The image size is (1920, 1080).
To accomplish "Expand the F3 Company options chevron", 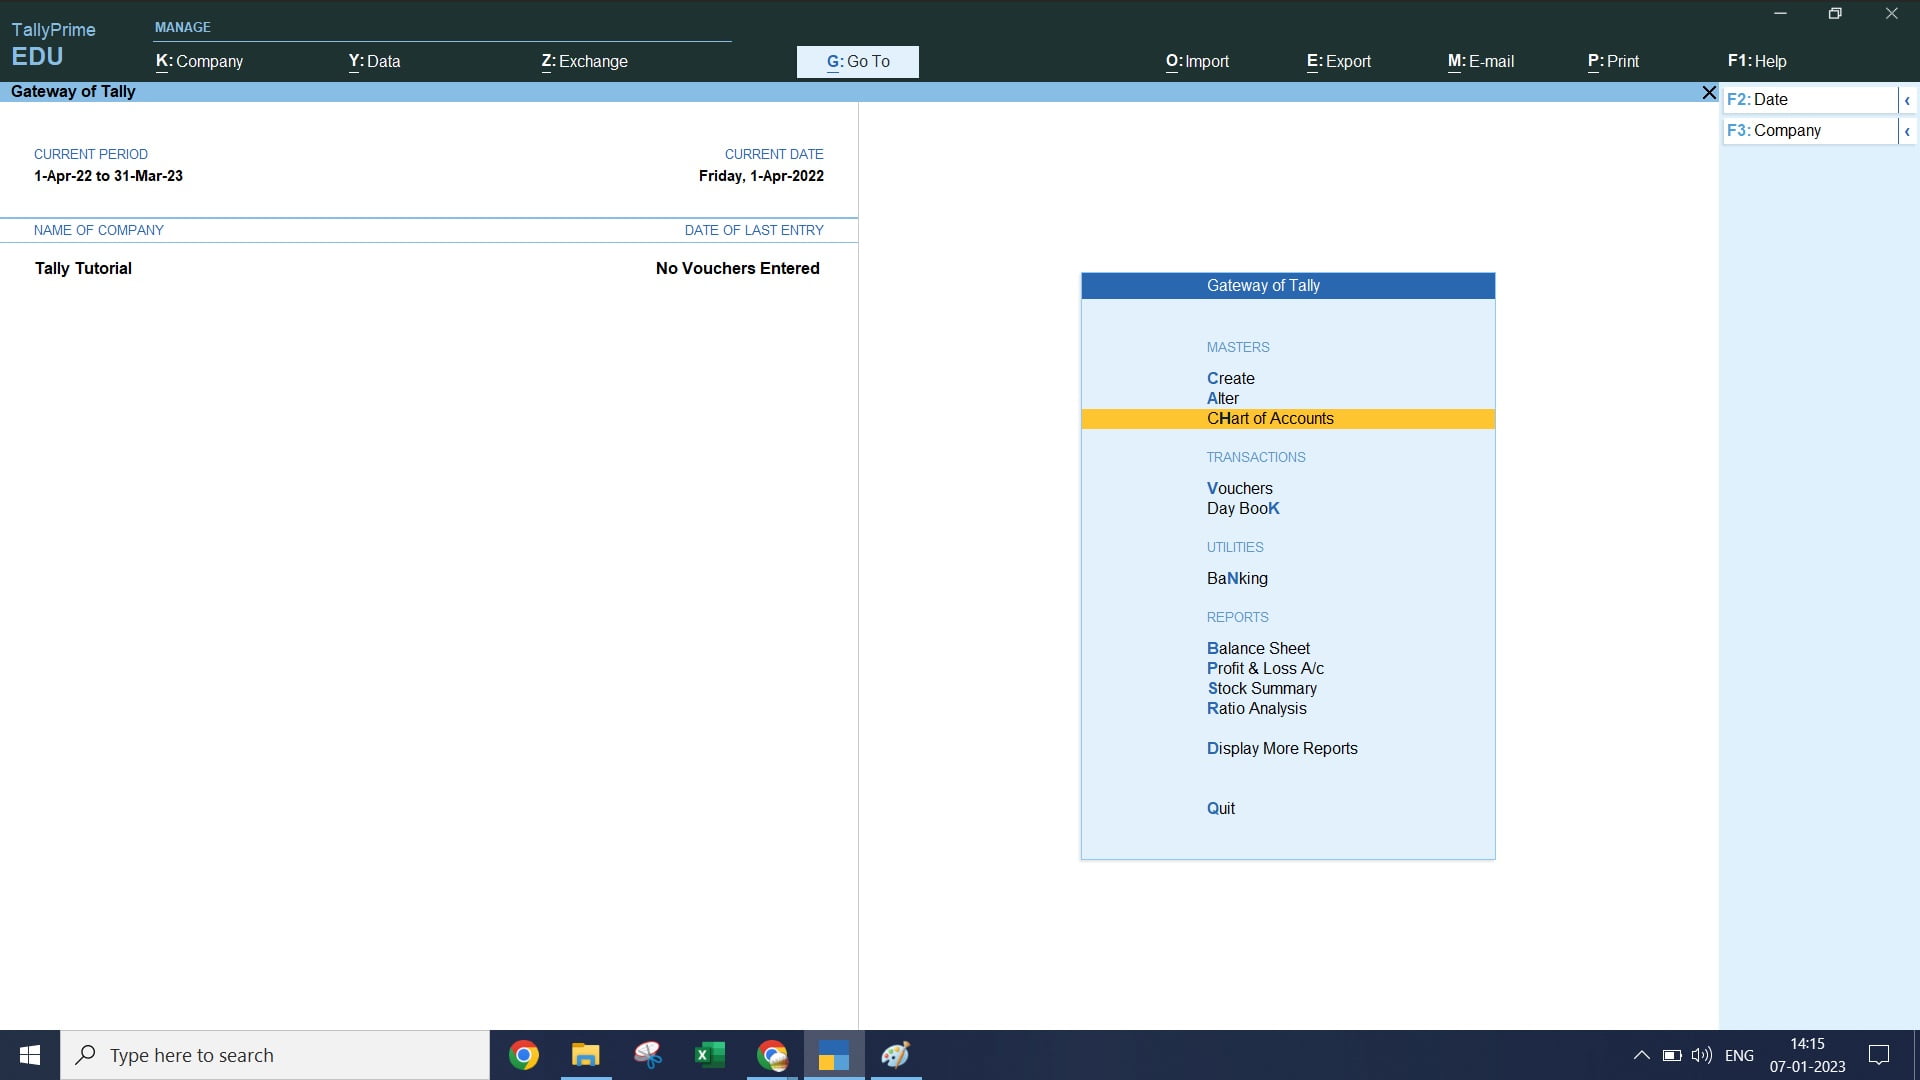I will [1907, 131].
